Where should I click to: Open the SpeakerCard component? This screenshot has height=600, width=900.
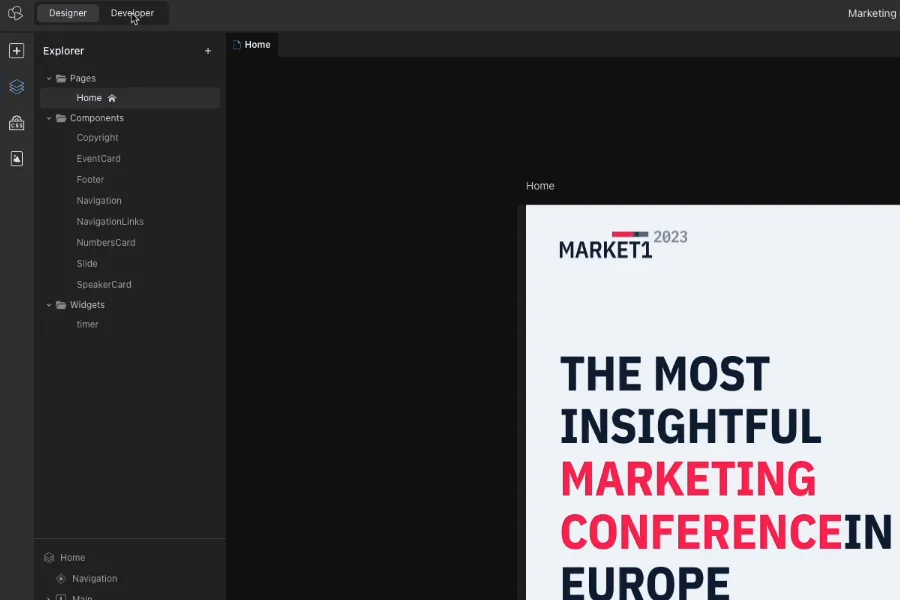(x=104, y=285)
